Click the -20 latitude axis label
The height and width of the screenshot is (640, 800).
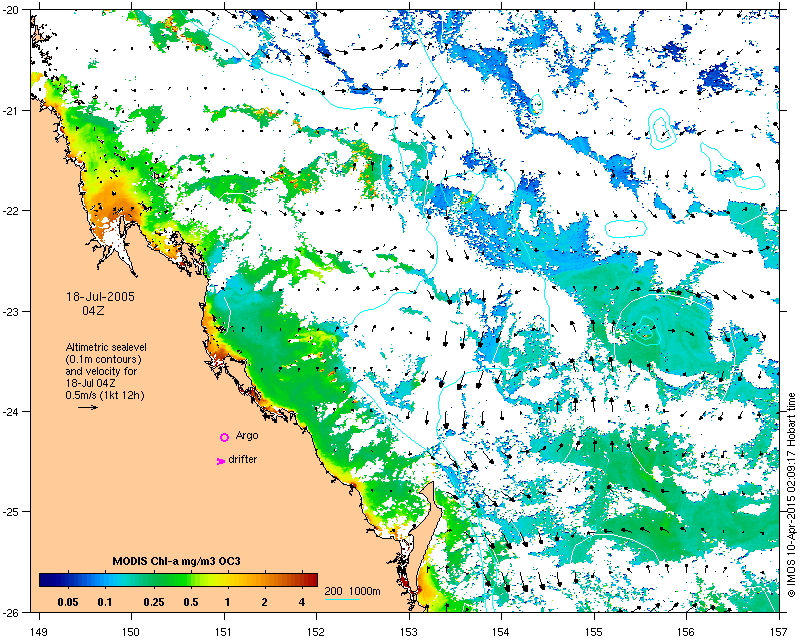[11, 10]
